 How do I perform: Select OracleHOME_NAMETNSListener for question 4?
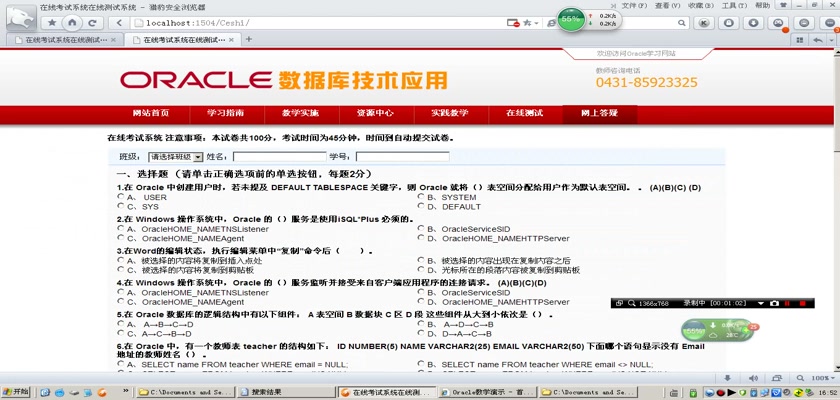coord(121,292)
